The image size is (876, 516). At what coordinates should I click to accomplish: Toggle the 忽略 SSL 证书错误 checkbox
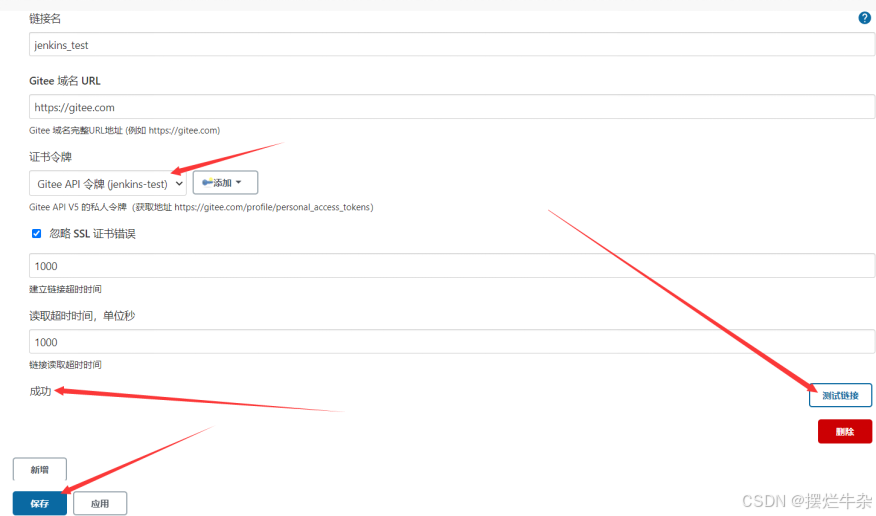click(x=36, y=233)
